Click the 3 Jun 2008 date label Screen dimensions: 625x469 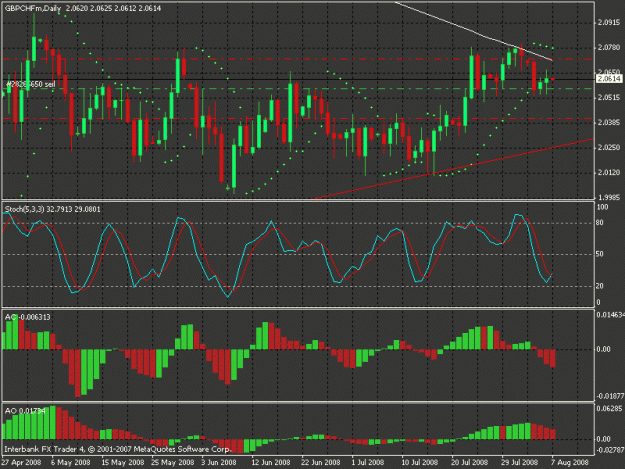pyautogui.click(x=219, y=462)
